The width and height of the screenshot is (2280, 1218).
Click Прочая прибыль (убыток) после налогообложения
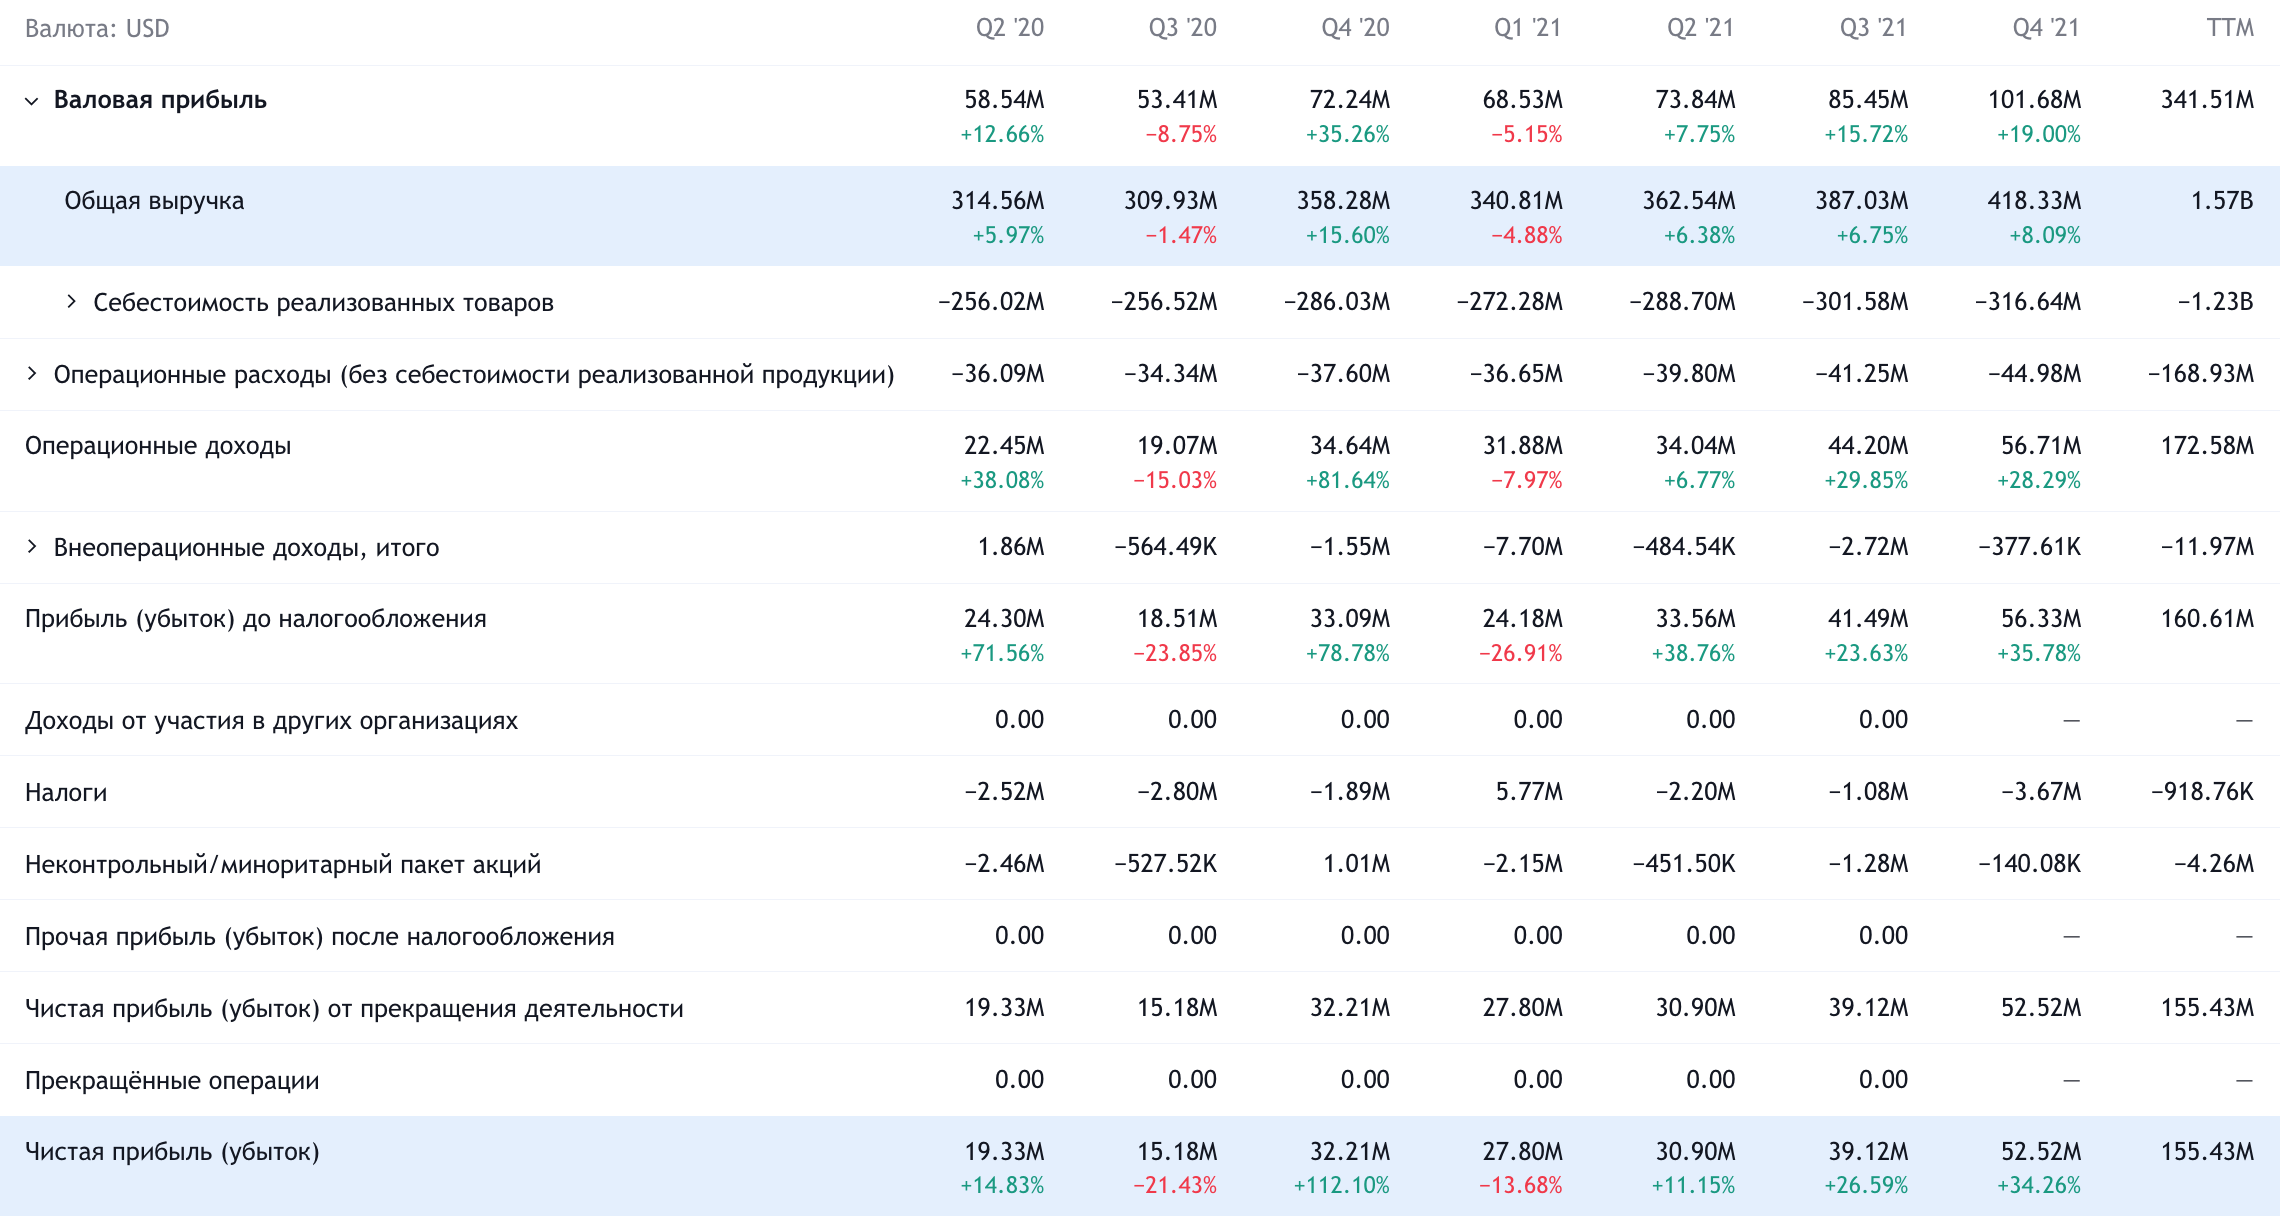point(319,937)
